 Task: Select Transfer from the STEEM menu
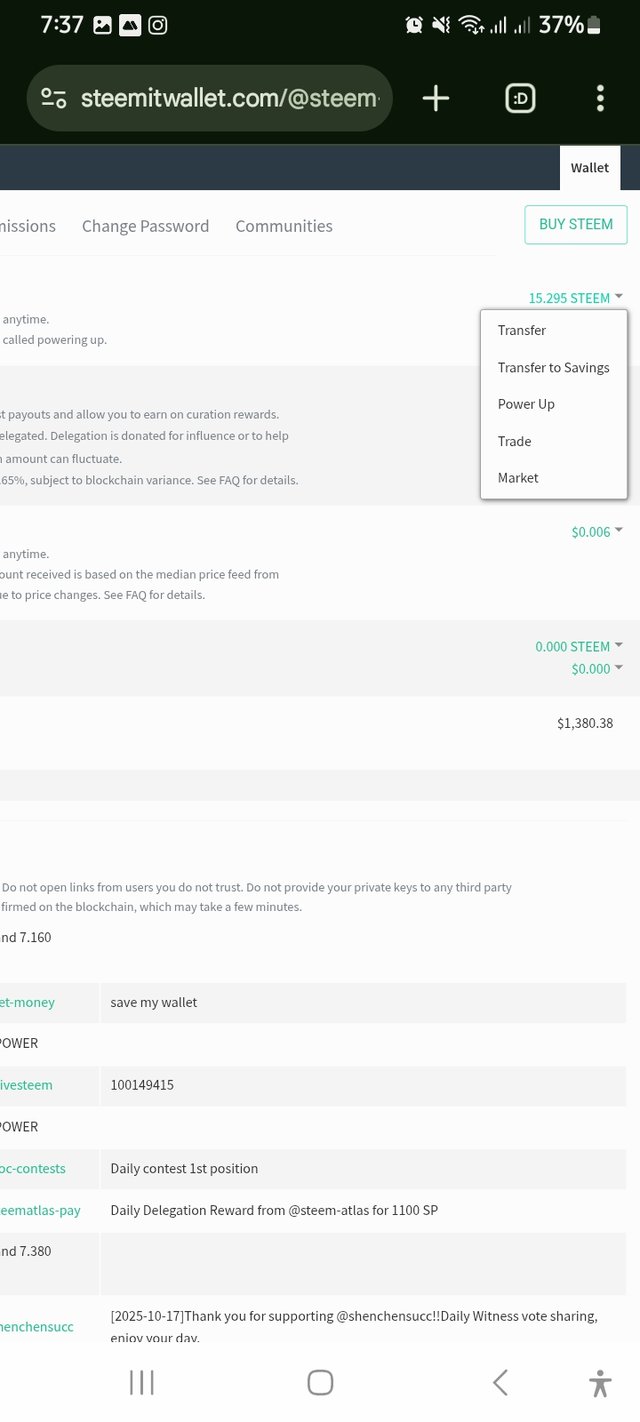tap(522, 330)
